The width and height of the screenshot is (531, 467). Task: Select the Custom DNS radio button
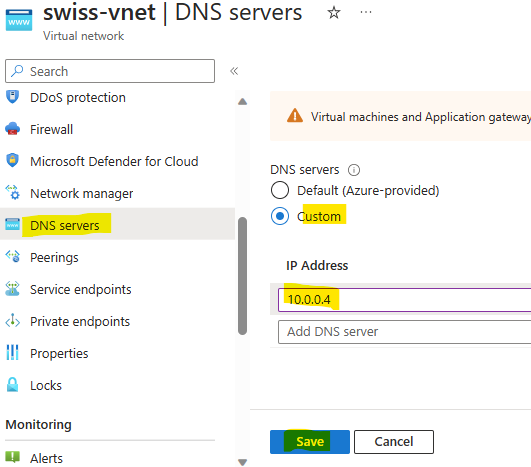pos(280,216)
